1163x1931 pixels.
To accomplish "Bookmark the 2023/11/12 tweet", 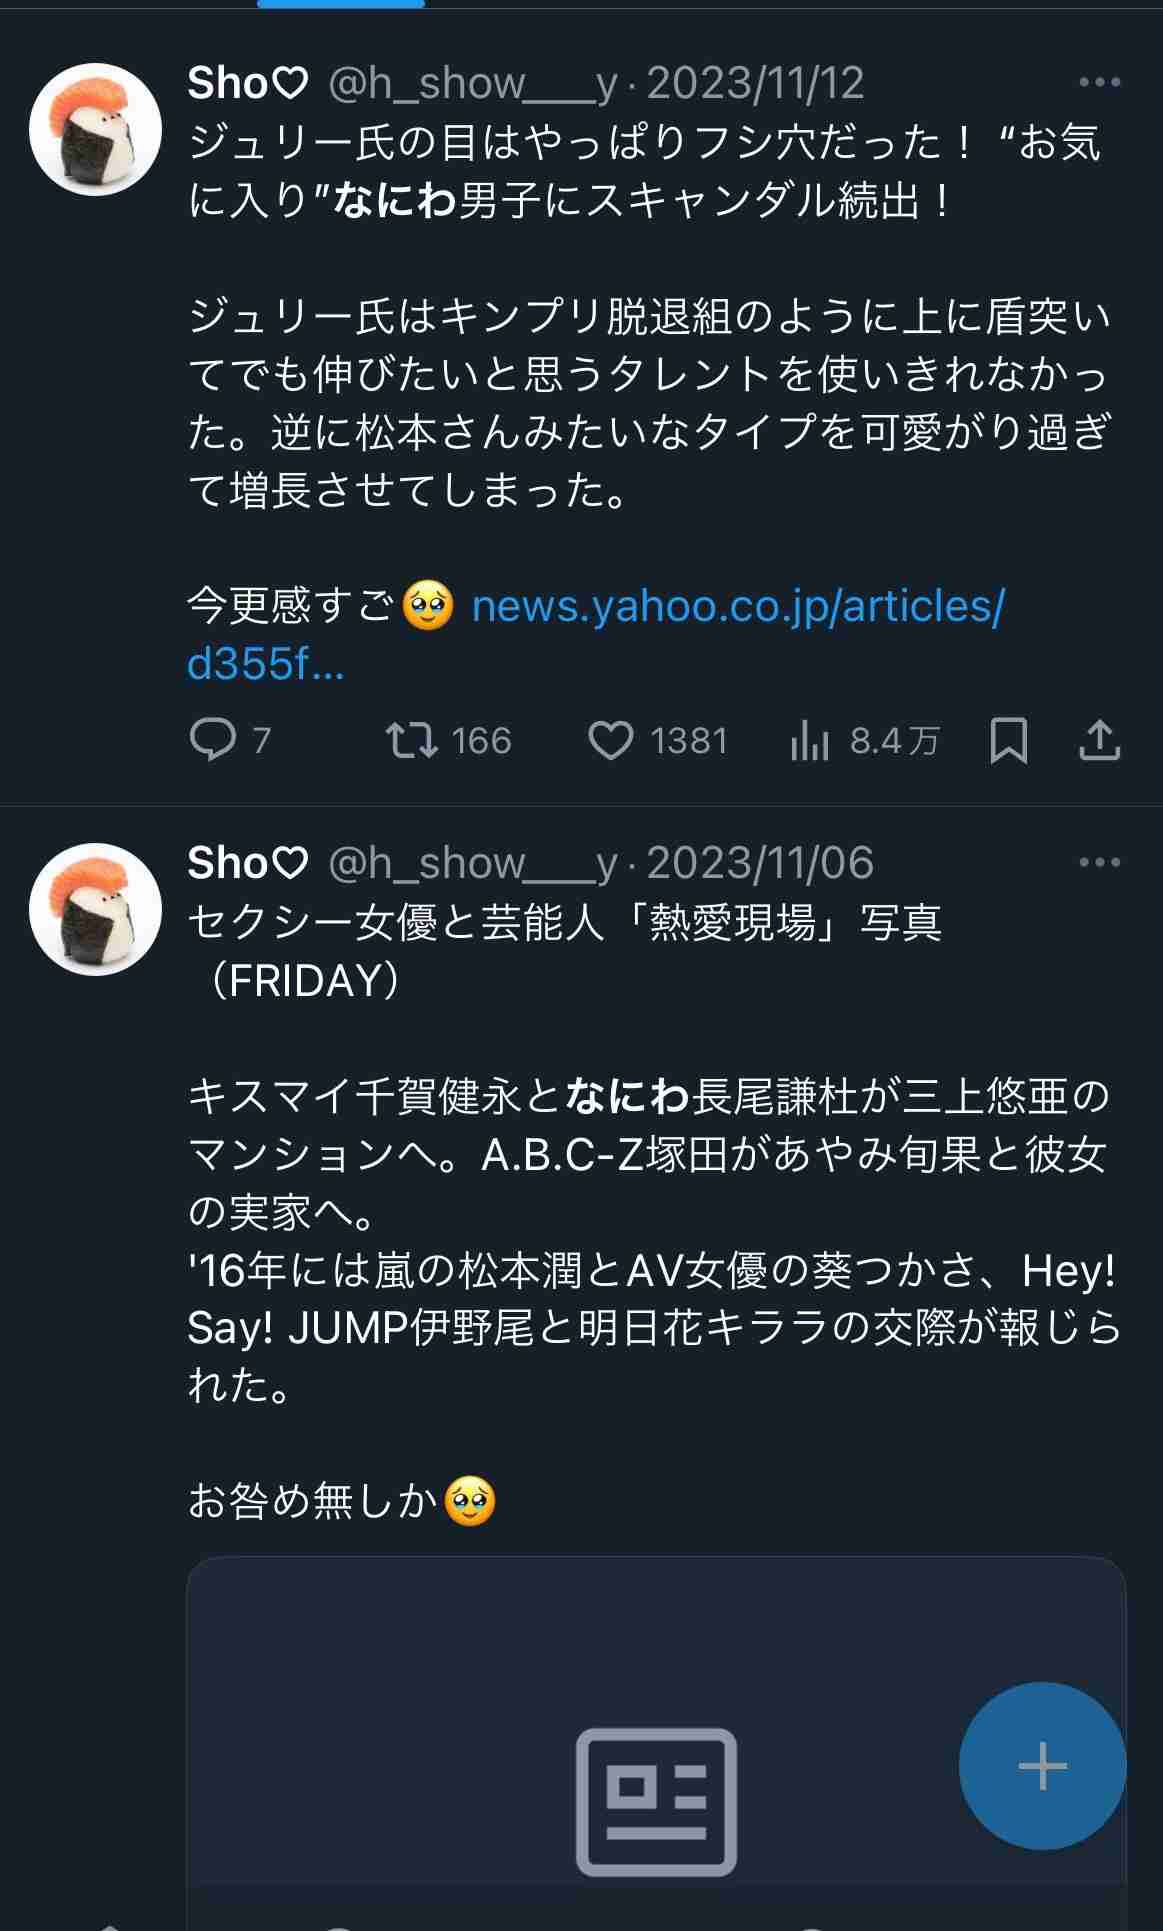I will click(x=1008, y=741).
